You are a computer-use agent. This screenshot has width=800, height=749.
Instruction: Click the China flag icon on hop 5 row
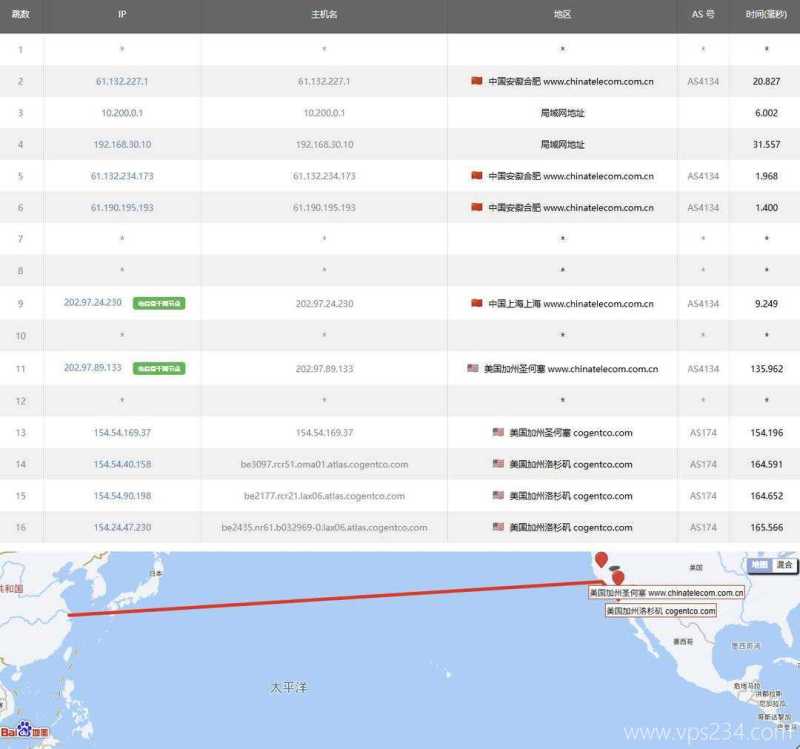pos(475,176)
